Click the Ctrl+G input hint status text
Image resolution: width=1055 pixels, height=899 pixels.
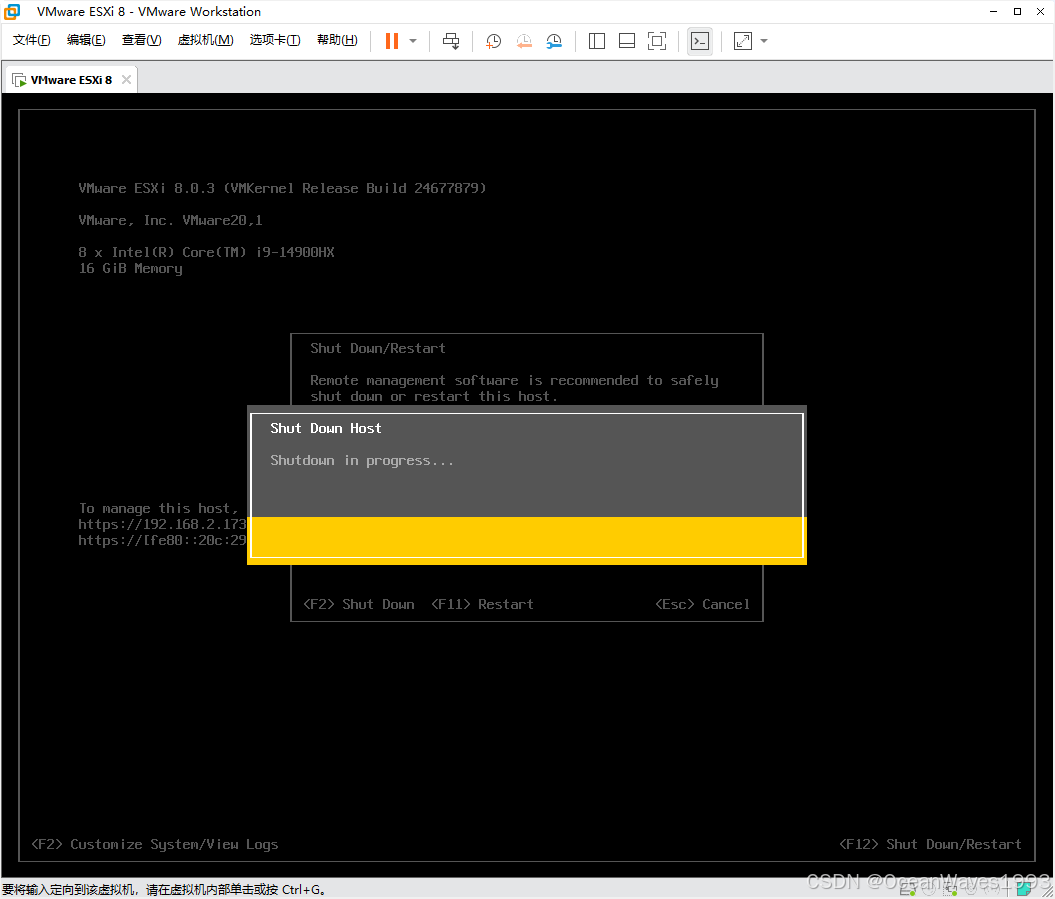(164, 890)
